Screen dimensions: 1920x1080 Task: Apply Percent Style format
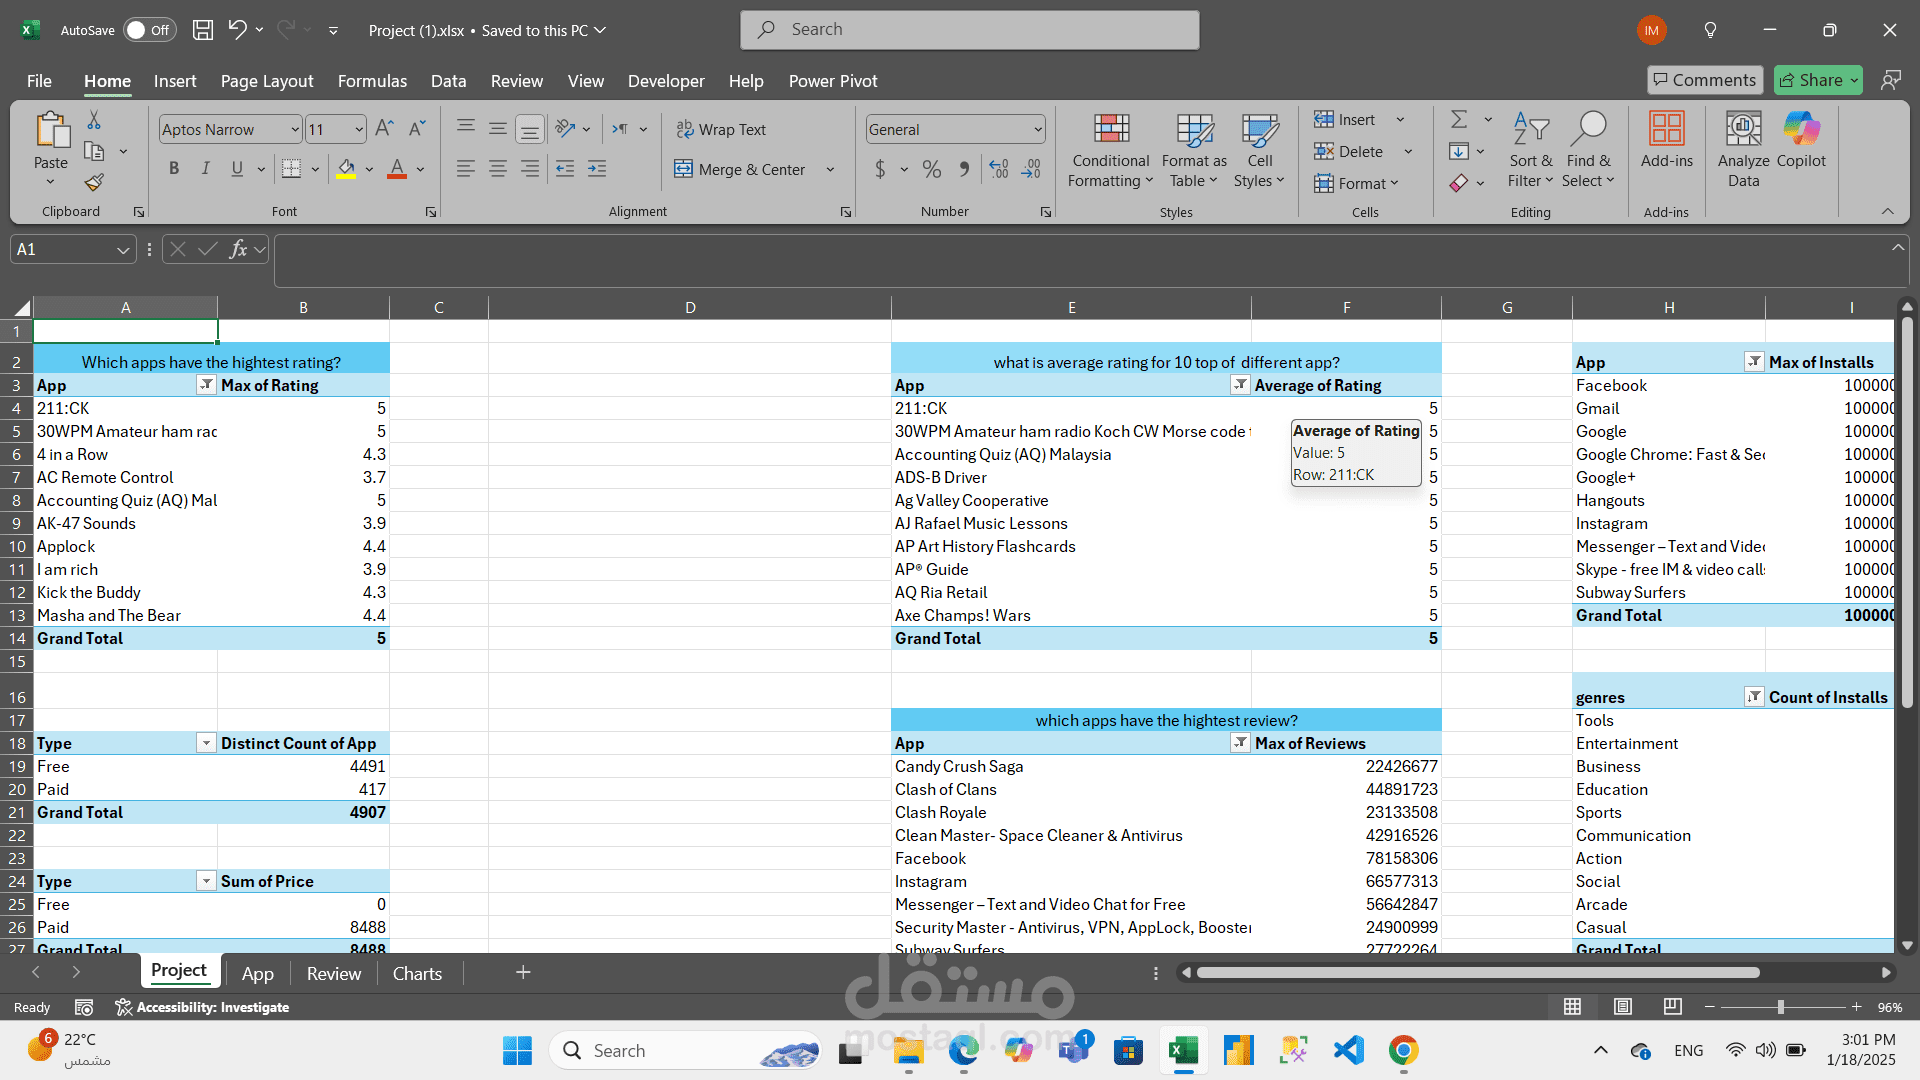coord(932,169)
